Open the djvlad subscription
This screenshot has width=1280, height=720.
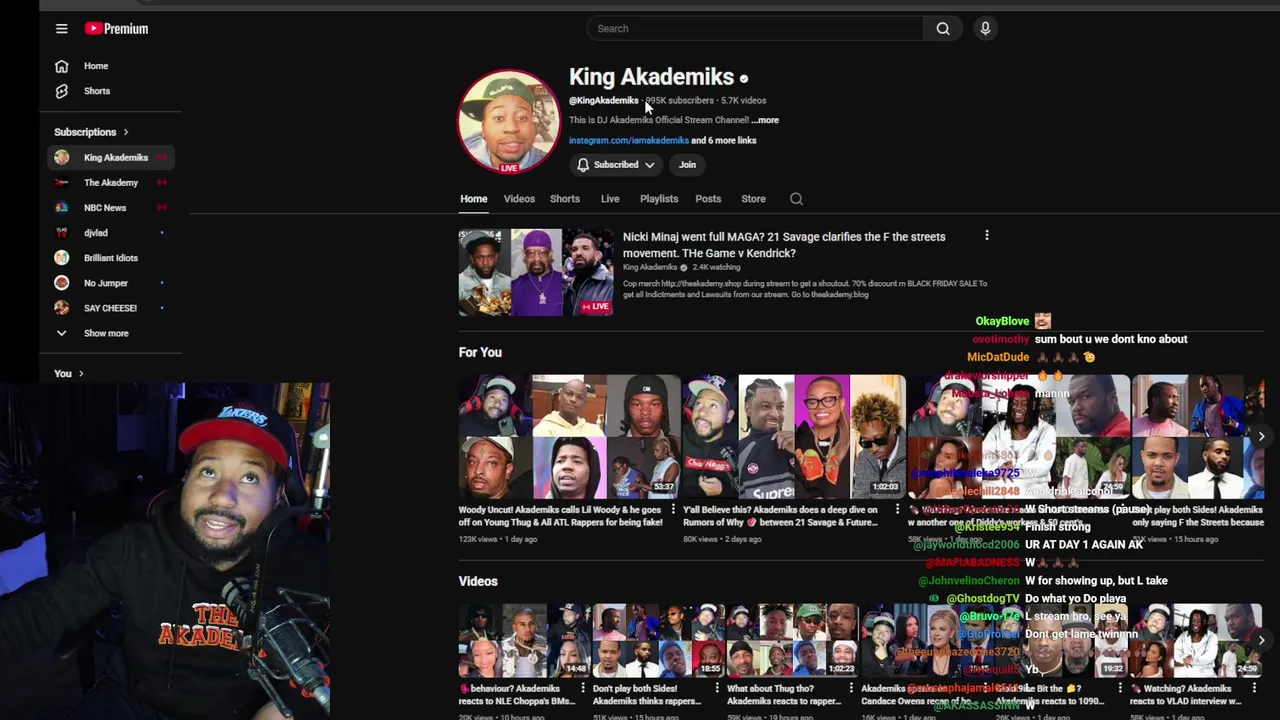(110, 233)
